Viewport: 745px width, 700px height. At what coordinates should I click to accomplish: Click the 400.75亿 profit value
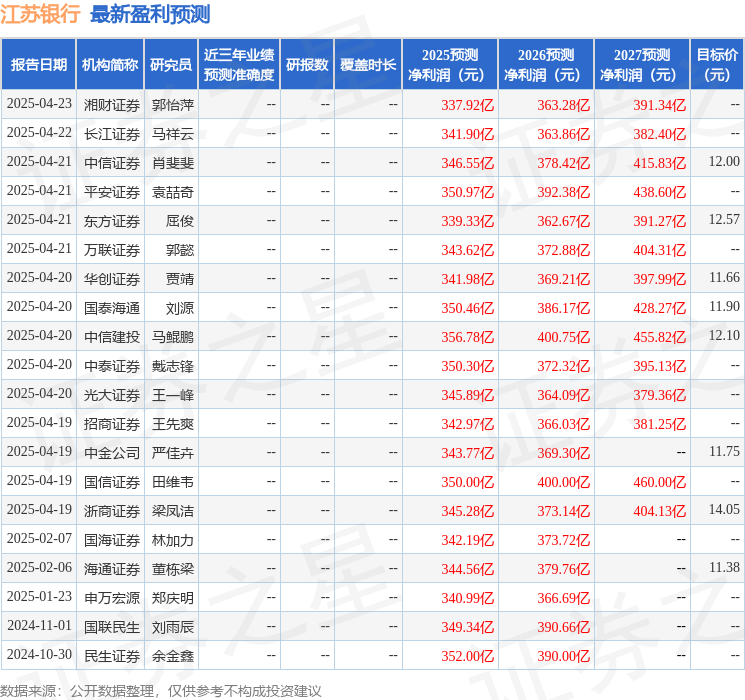point(564,337)
